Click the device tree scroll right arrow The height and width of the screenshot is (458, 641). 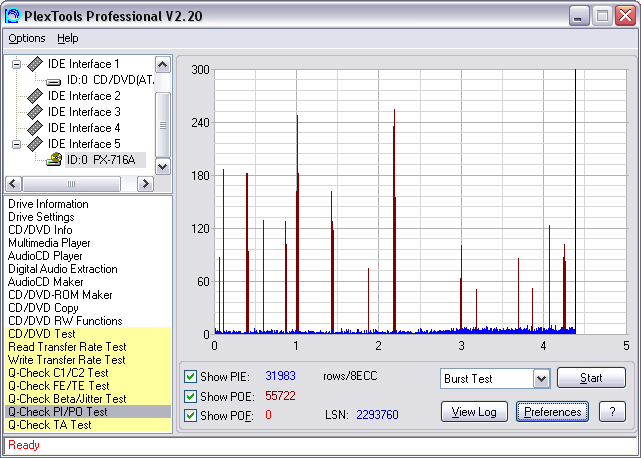pos(145,184)
